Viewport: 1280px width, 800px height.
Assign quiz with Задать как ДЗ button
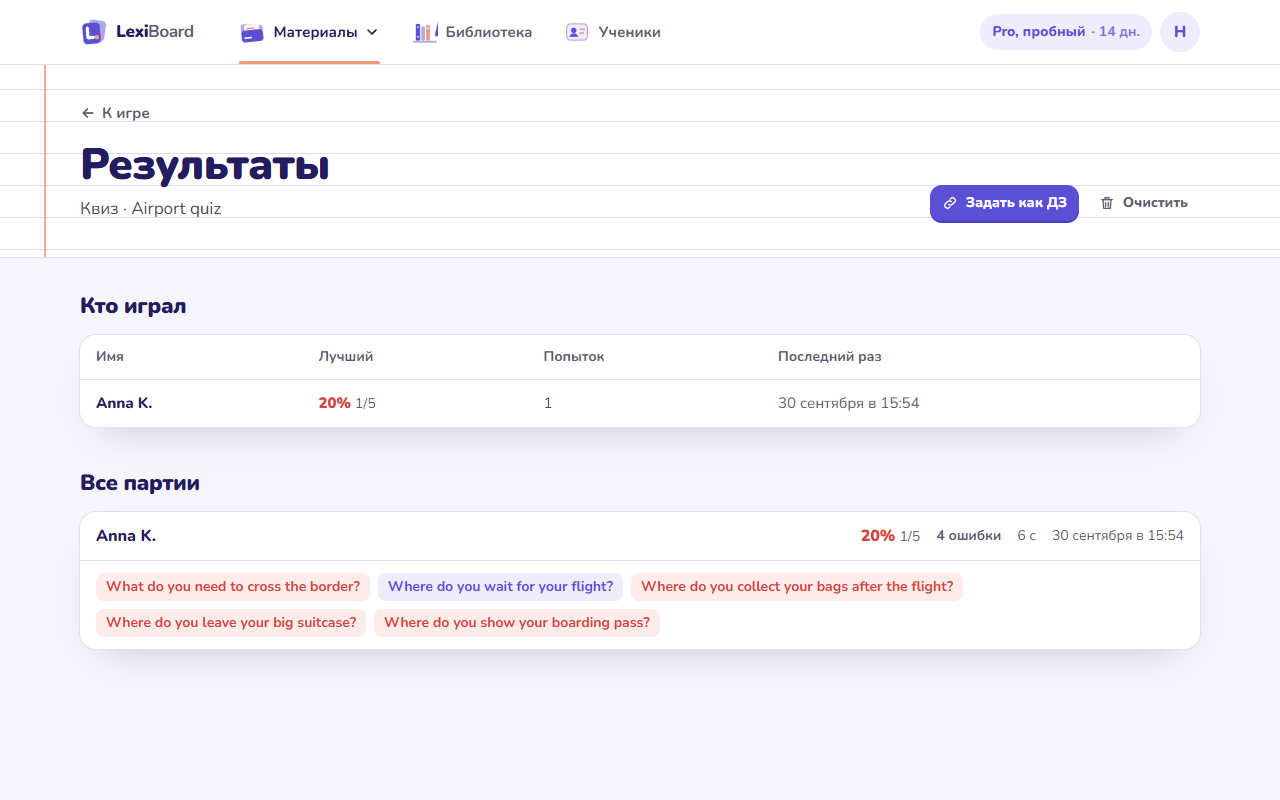pos(1004,203)
